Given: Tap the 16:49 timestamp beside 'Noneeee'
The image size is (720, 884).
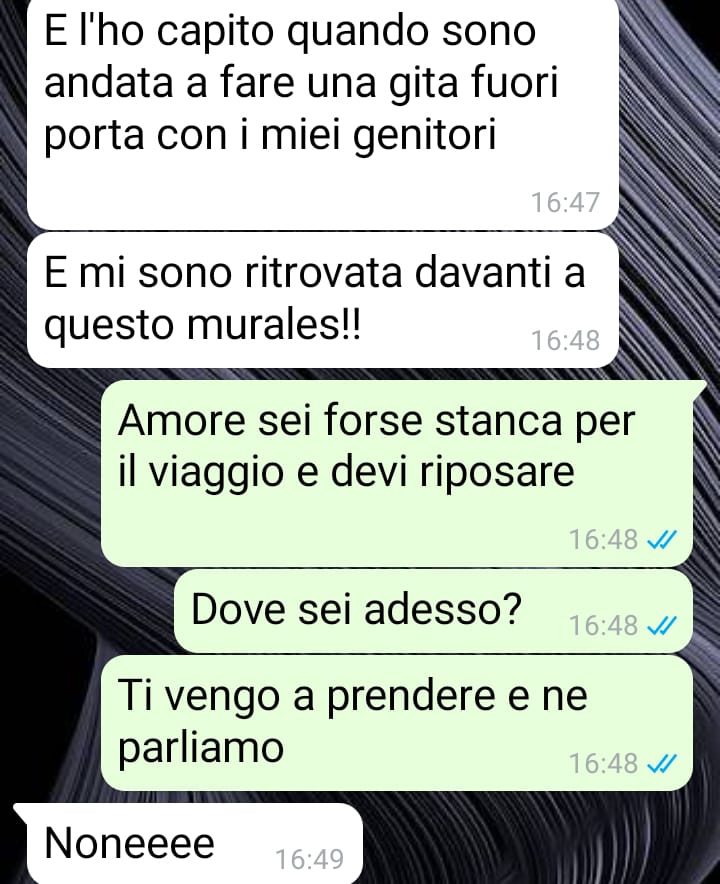Looking at the screenshot, I should tap(309, 860).
